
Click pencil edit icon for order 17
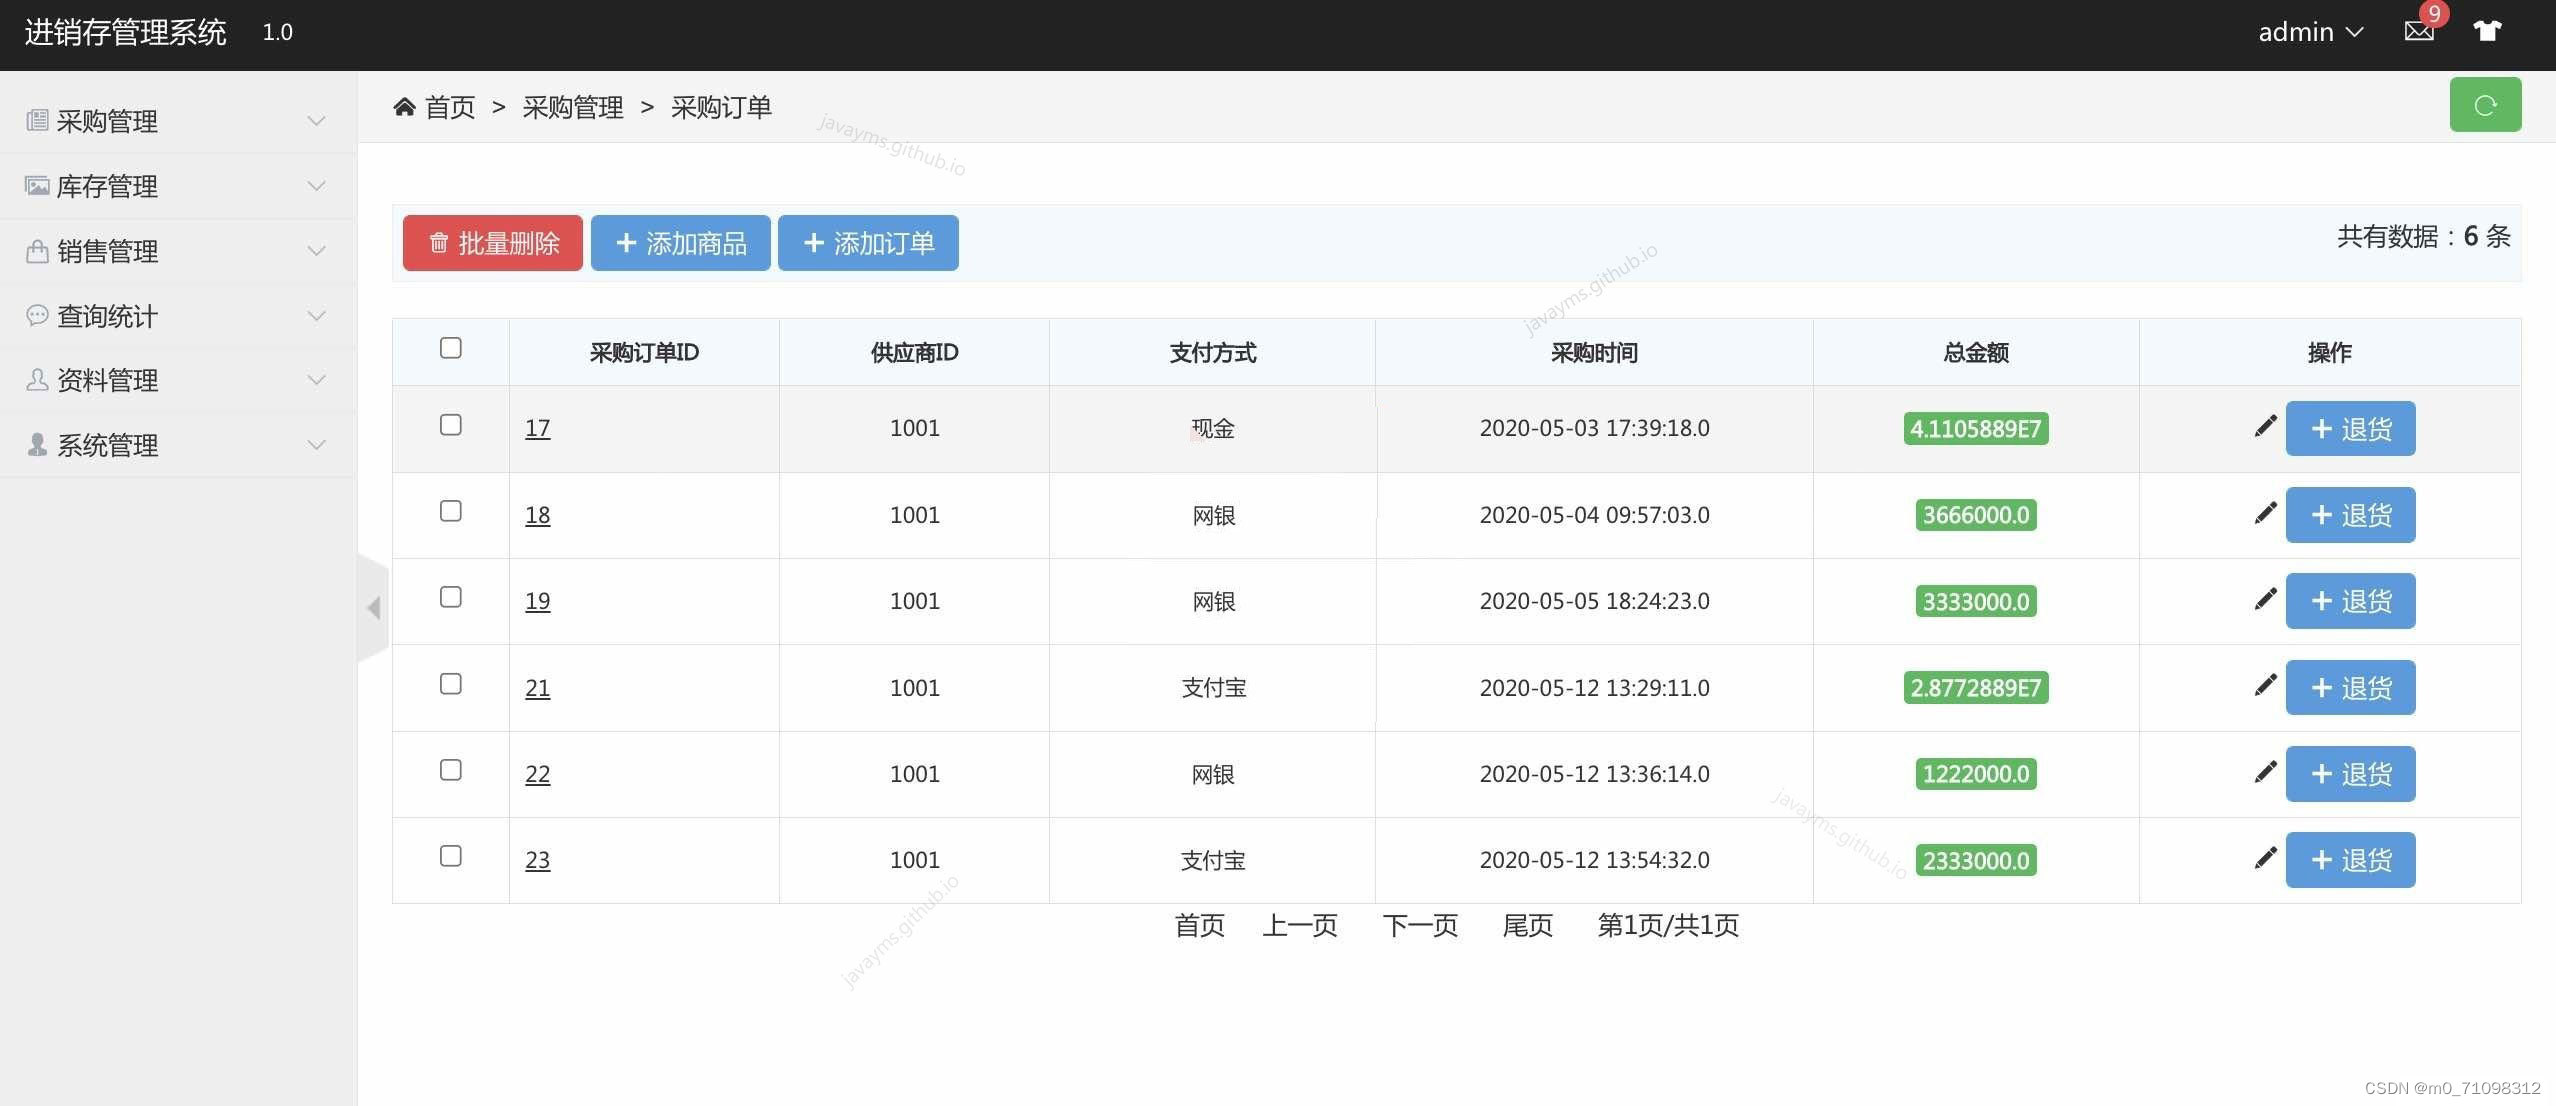2265,427
